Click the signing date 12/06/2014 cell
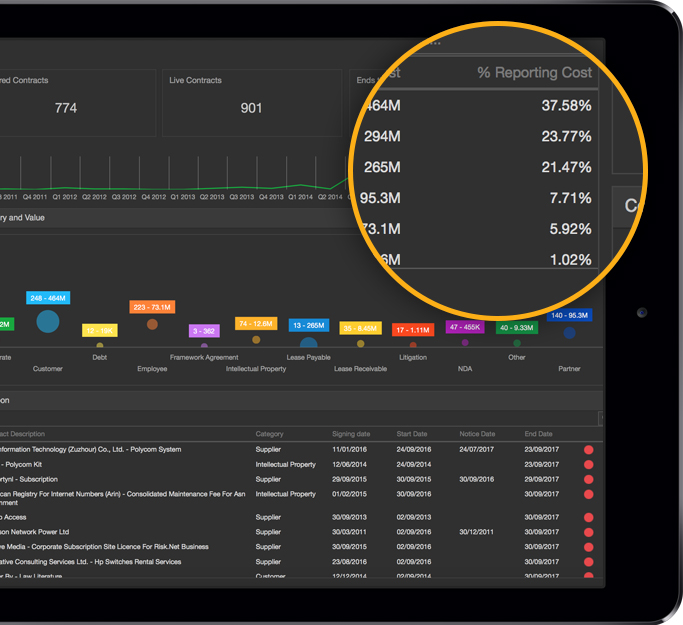 click(349, 464)
